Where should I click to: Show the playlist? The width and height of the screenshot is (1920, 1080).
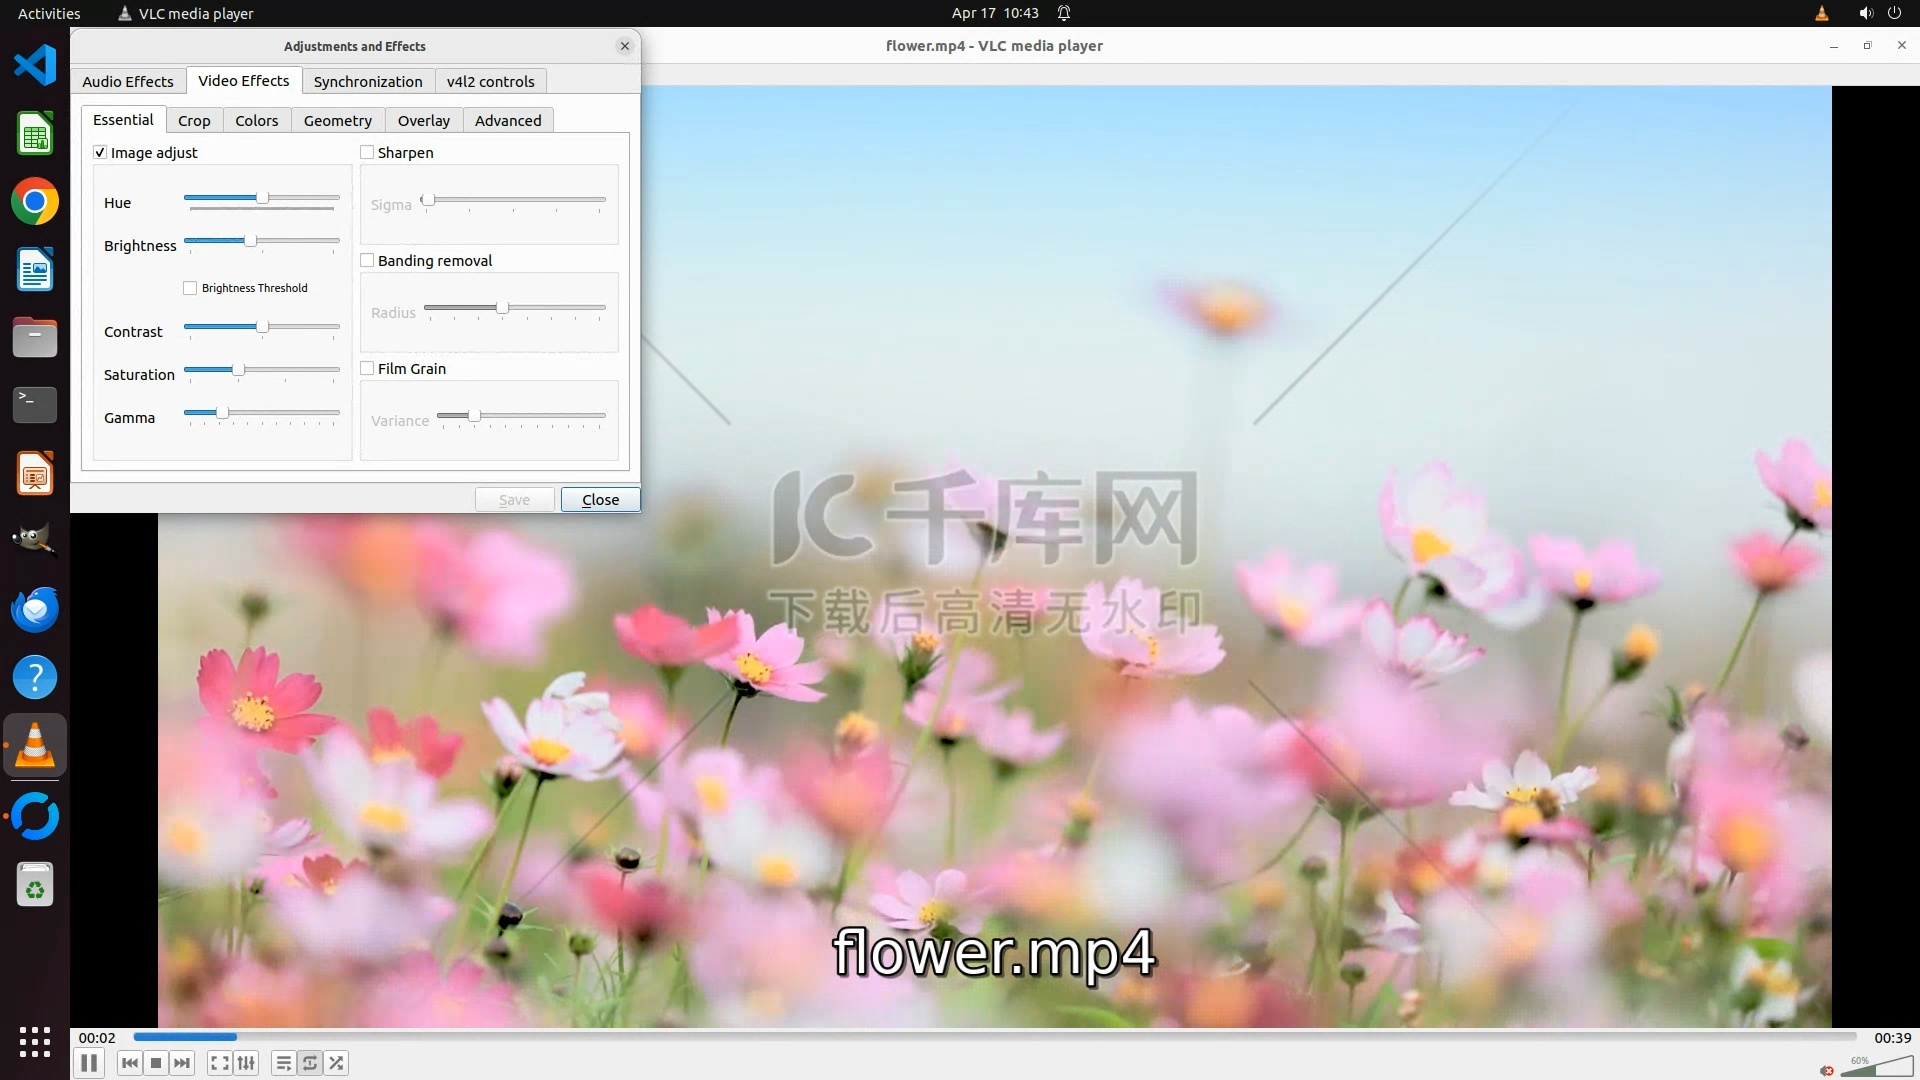point(284,1063)
